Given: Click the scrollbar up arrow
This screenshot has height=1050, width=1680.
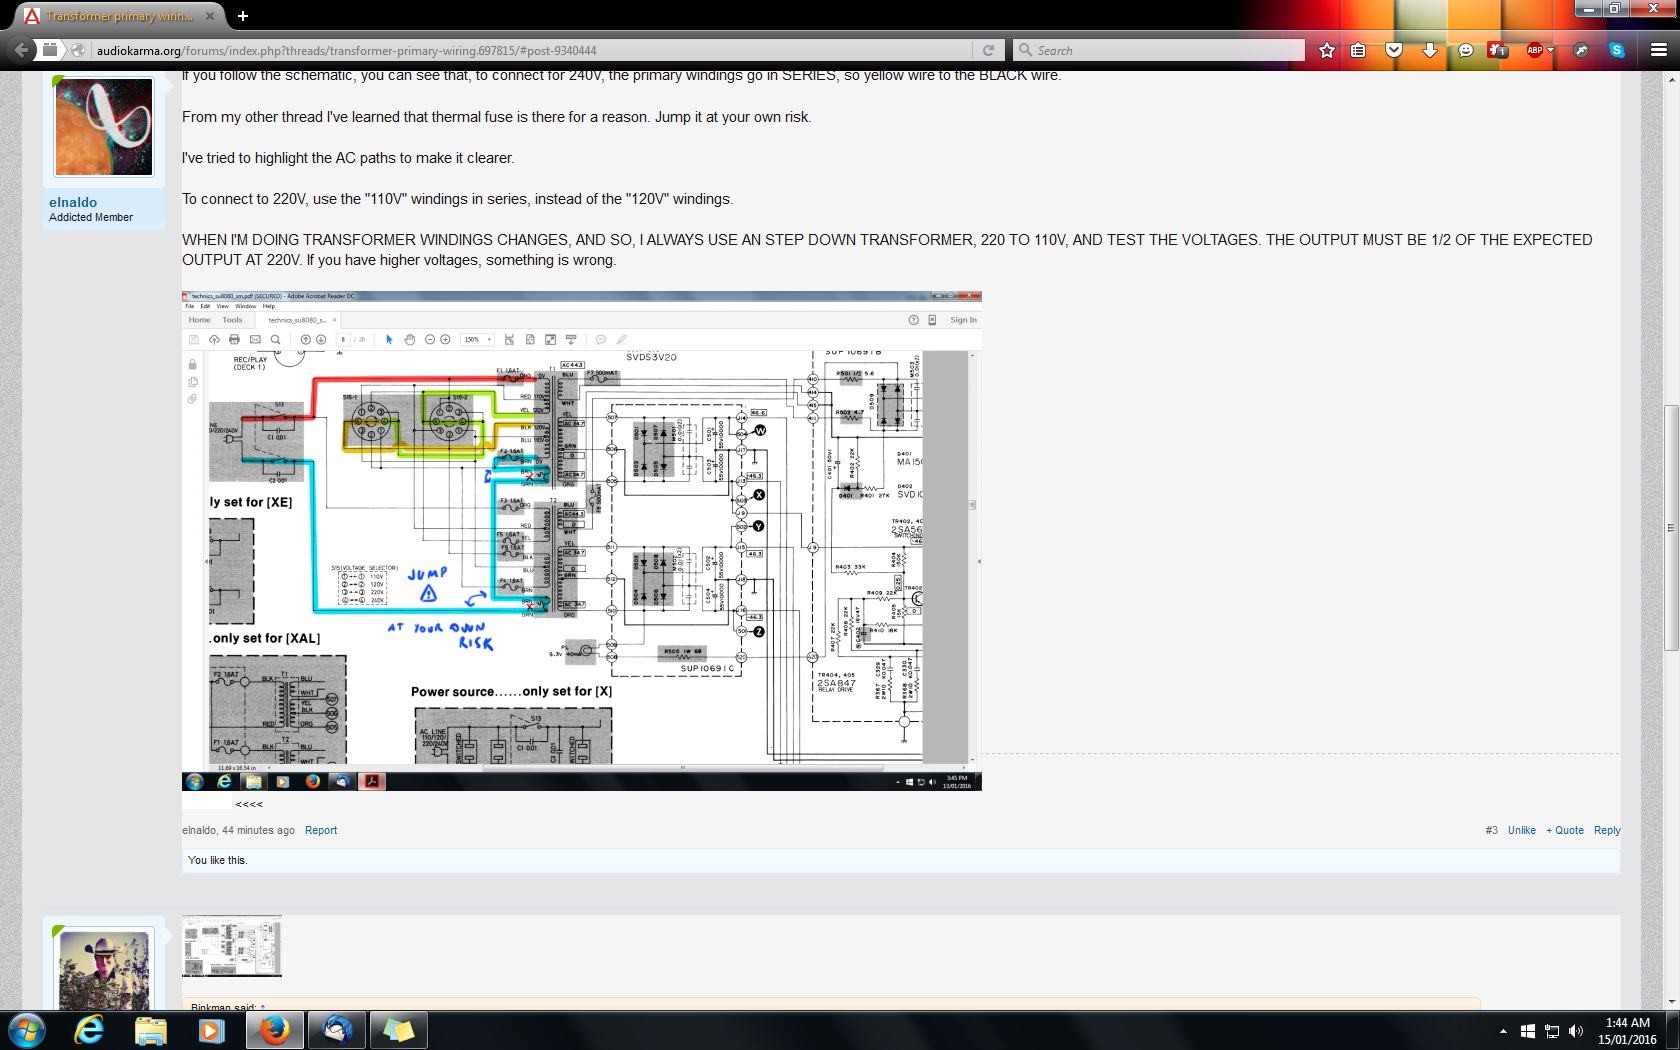Looking at the screenshot, I should [x=1671, y=79].
